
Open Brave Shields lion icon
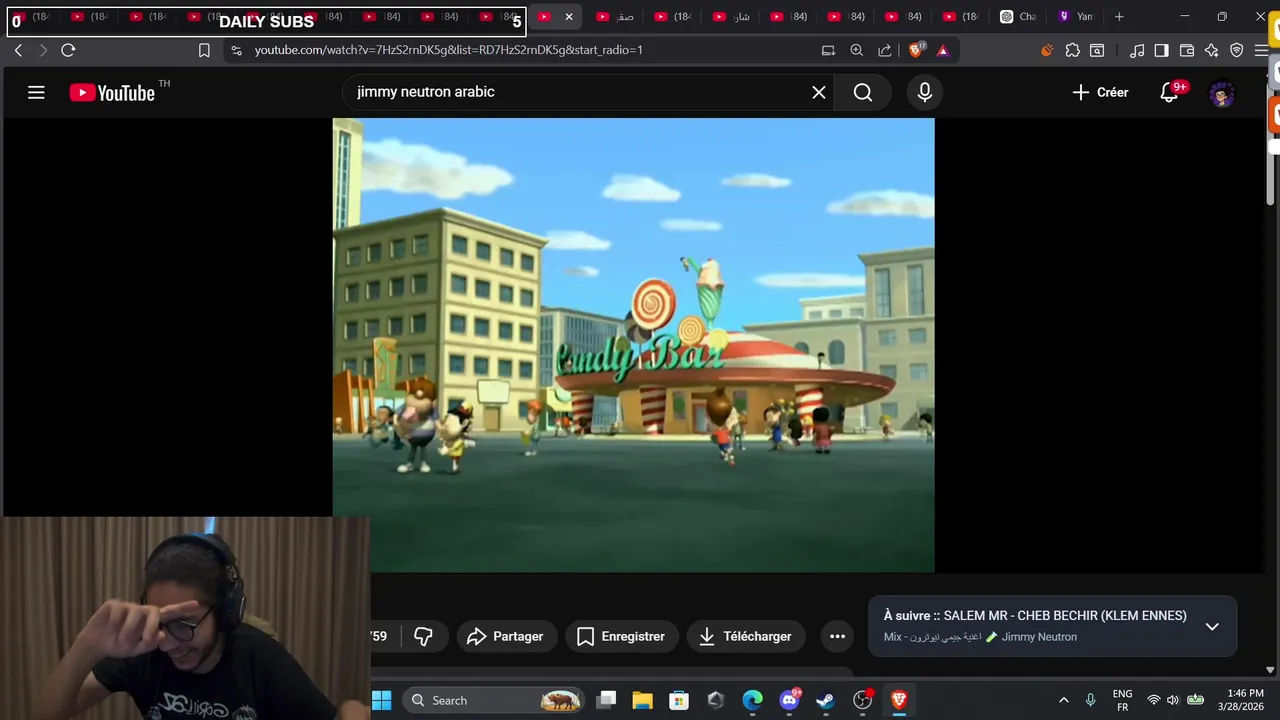pyautogui.click(x=916, y=50)
